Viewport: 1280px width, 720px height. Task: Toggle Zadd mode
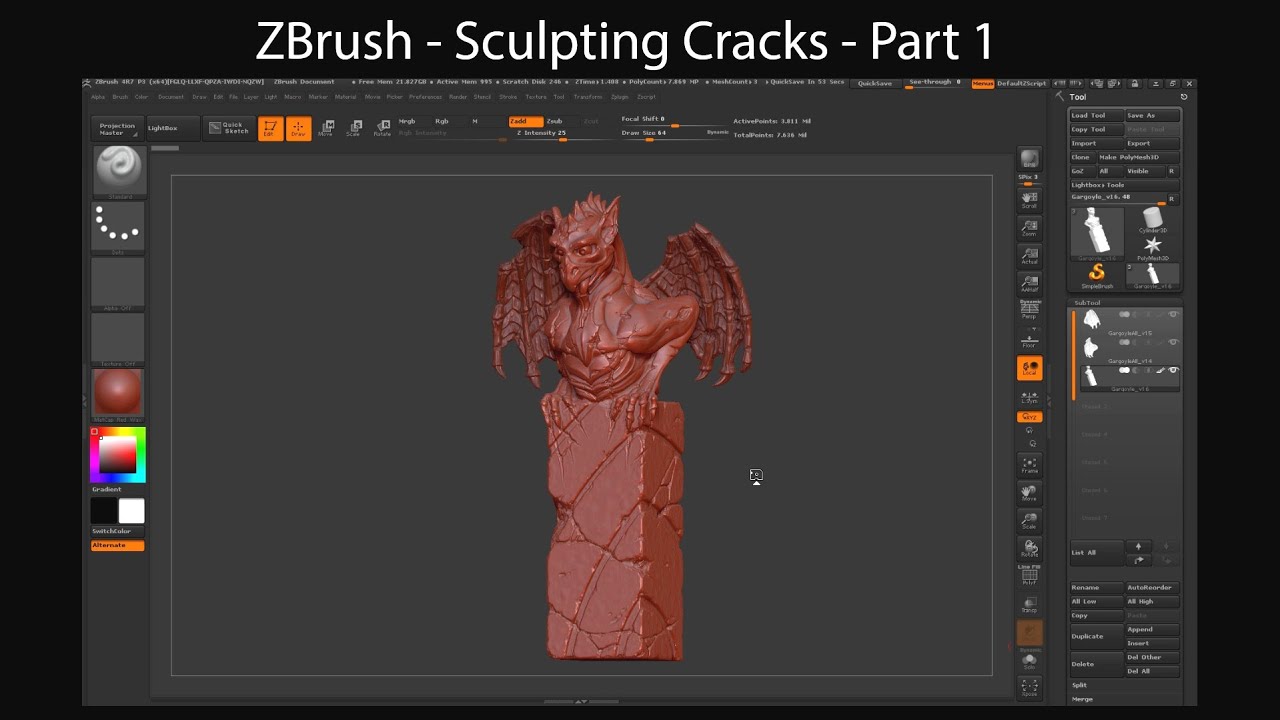526,121
